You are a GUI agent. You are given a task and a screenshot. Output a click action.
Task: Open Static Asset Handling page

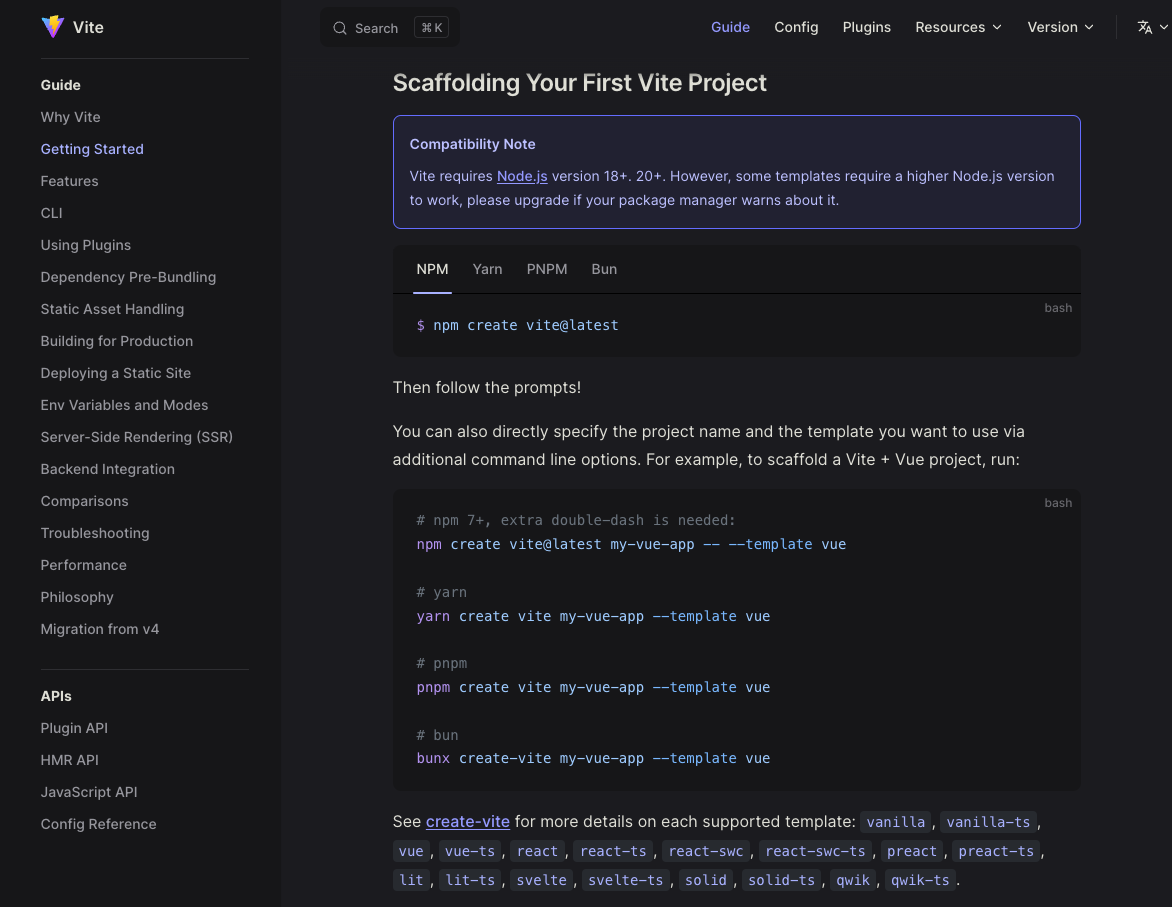[112, 310]
